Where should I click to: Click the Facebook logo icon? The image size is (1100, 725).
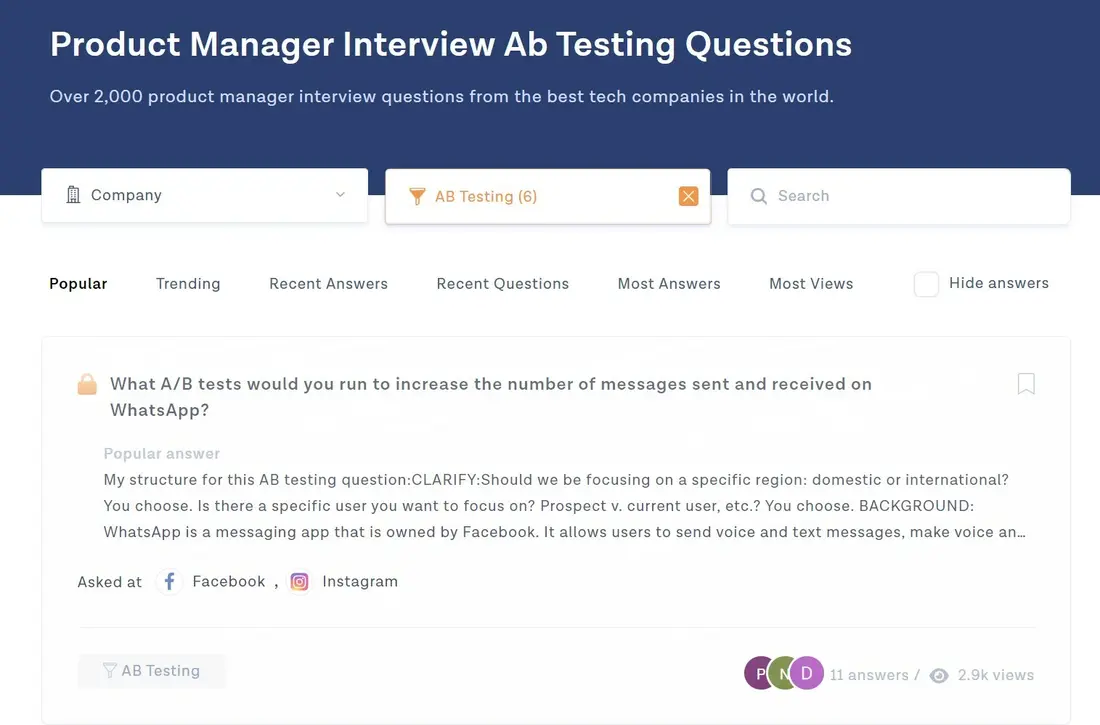(169, 581)
